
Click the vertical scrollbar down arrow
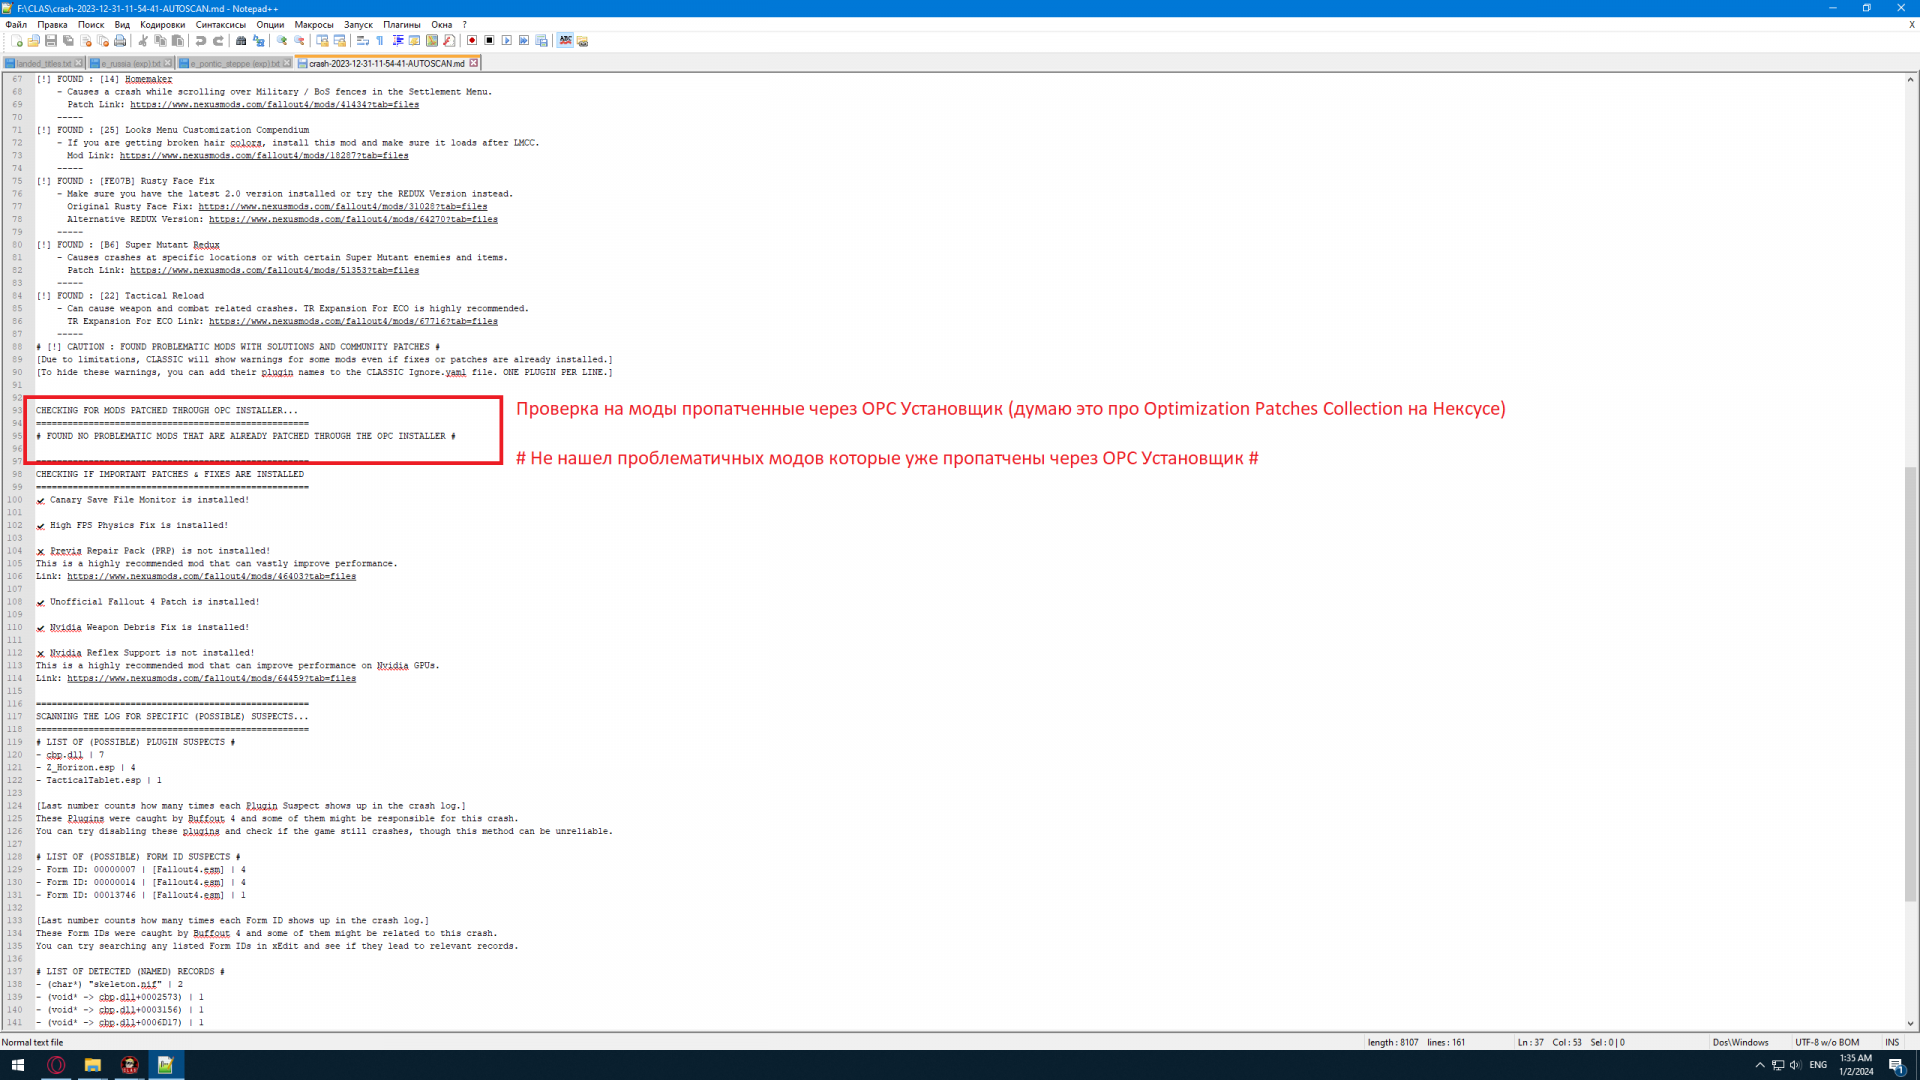point(1910,1024)
